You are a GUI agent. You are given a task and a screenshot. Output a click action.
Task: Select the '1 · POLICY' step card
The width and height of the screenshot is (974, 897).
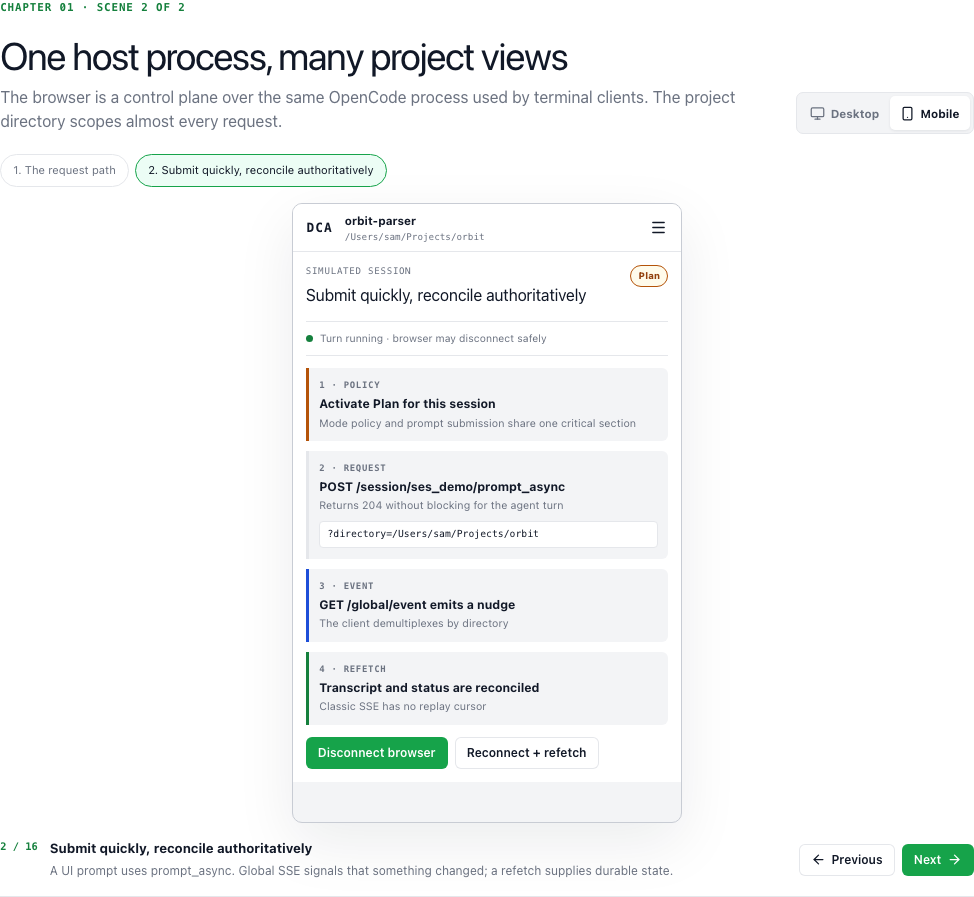pyautogui.click(x=487, y=404)
